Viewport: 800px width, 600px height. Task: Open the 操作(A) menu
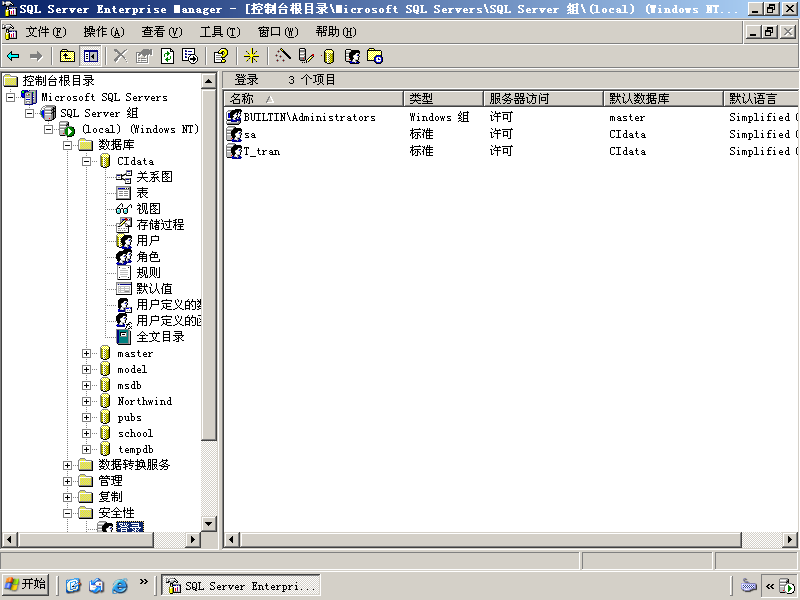pyautogui.click(x=104, y=32)
